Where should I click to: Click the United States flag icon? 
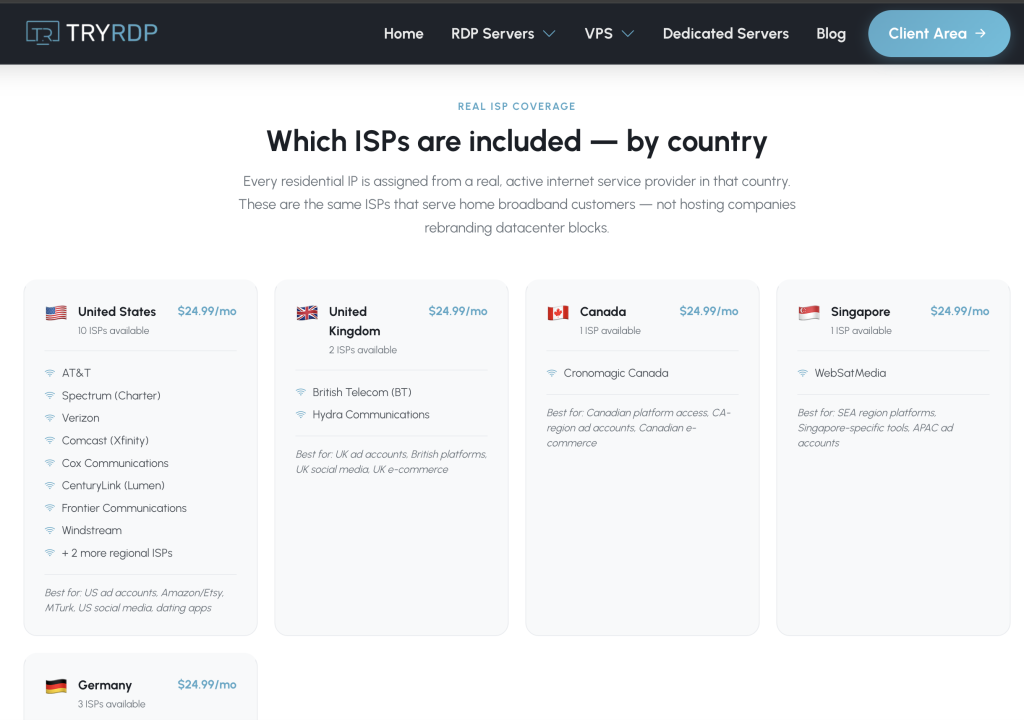56,312
